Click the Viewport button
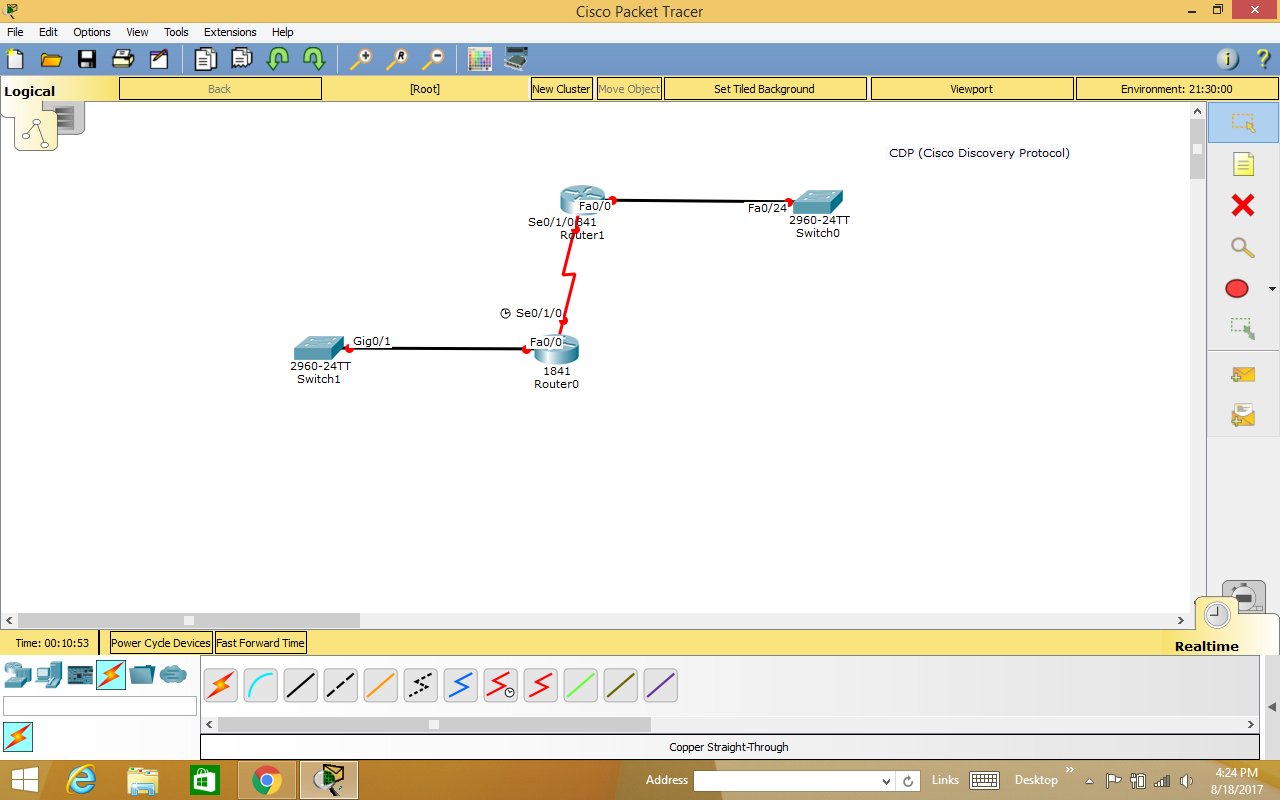Screen dimensions: 1280x800 point(971,89)
